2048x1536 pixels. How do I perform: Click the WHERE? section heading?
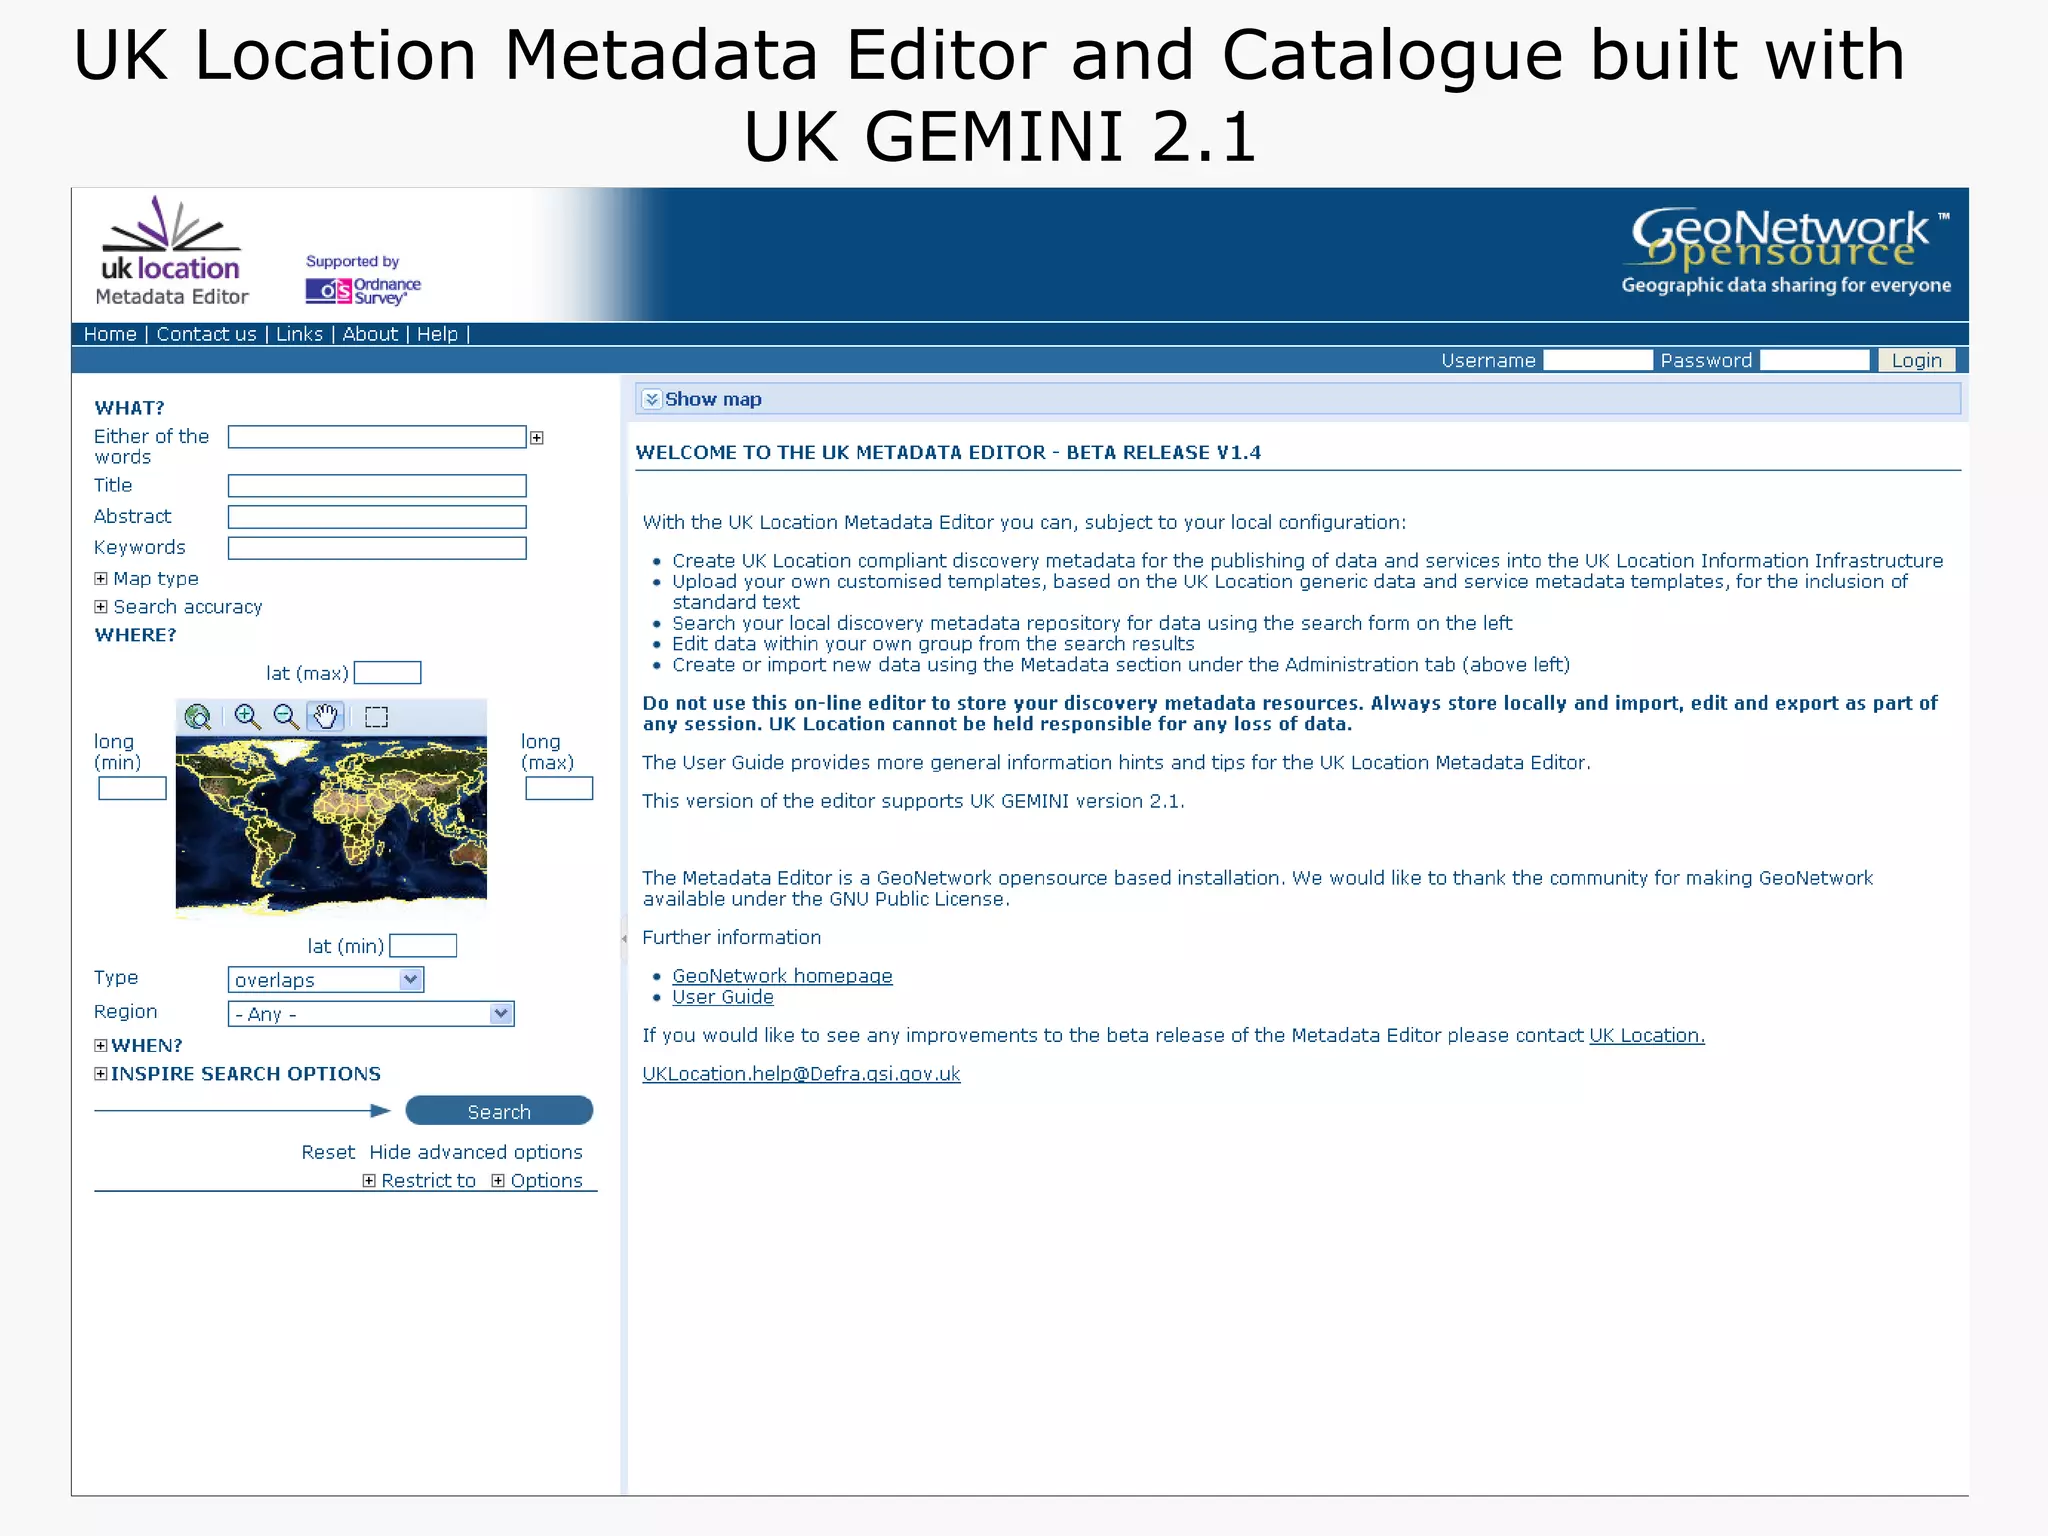point(135,635)
